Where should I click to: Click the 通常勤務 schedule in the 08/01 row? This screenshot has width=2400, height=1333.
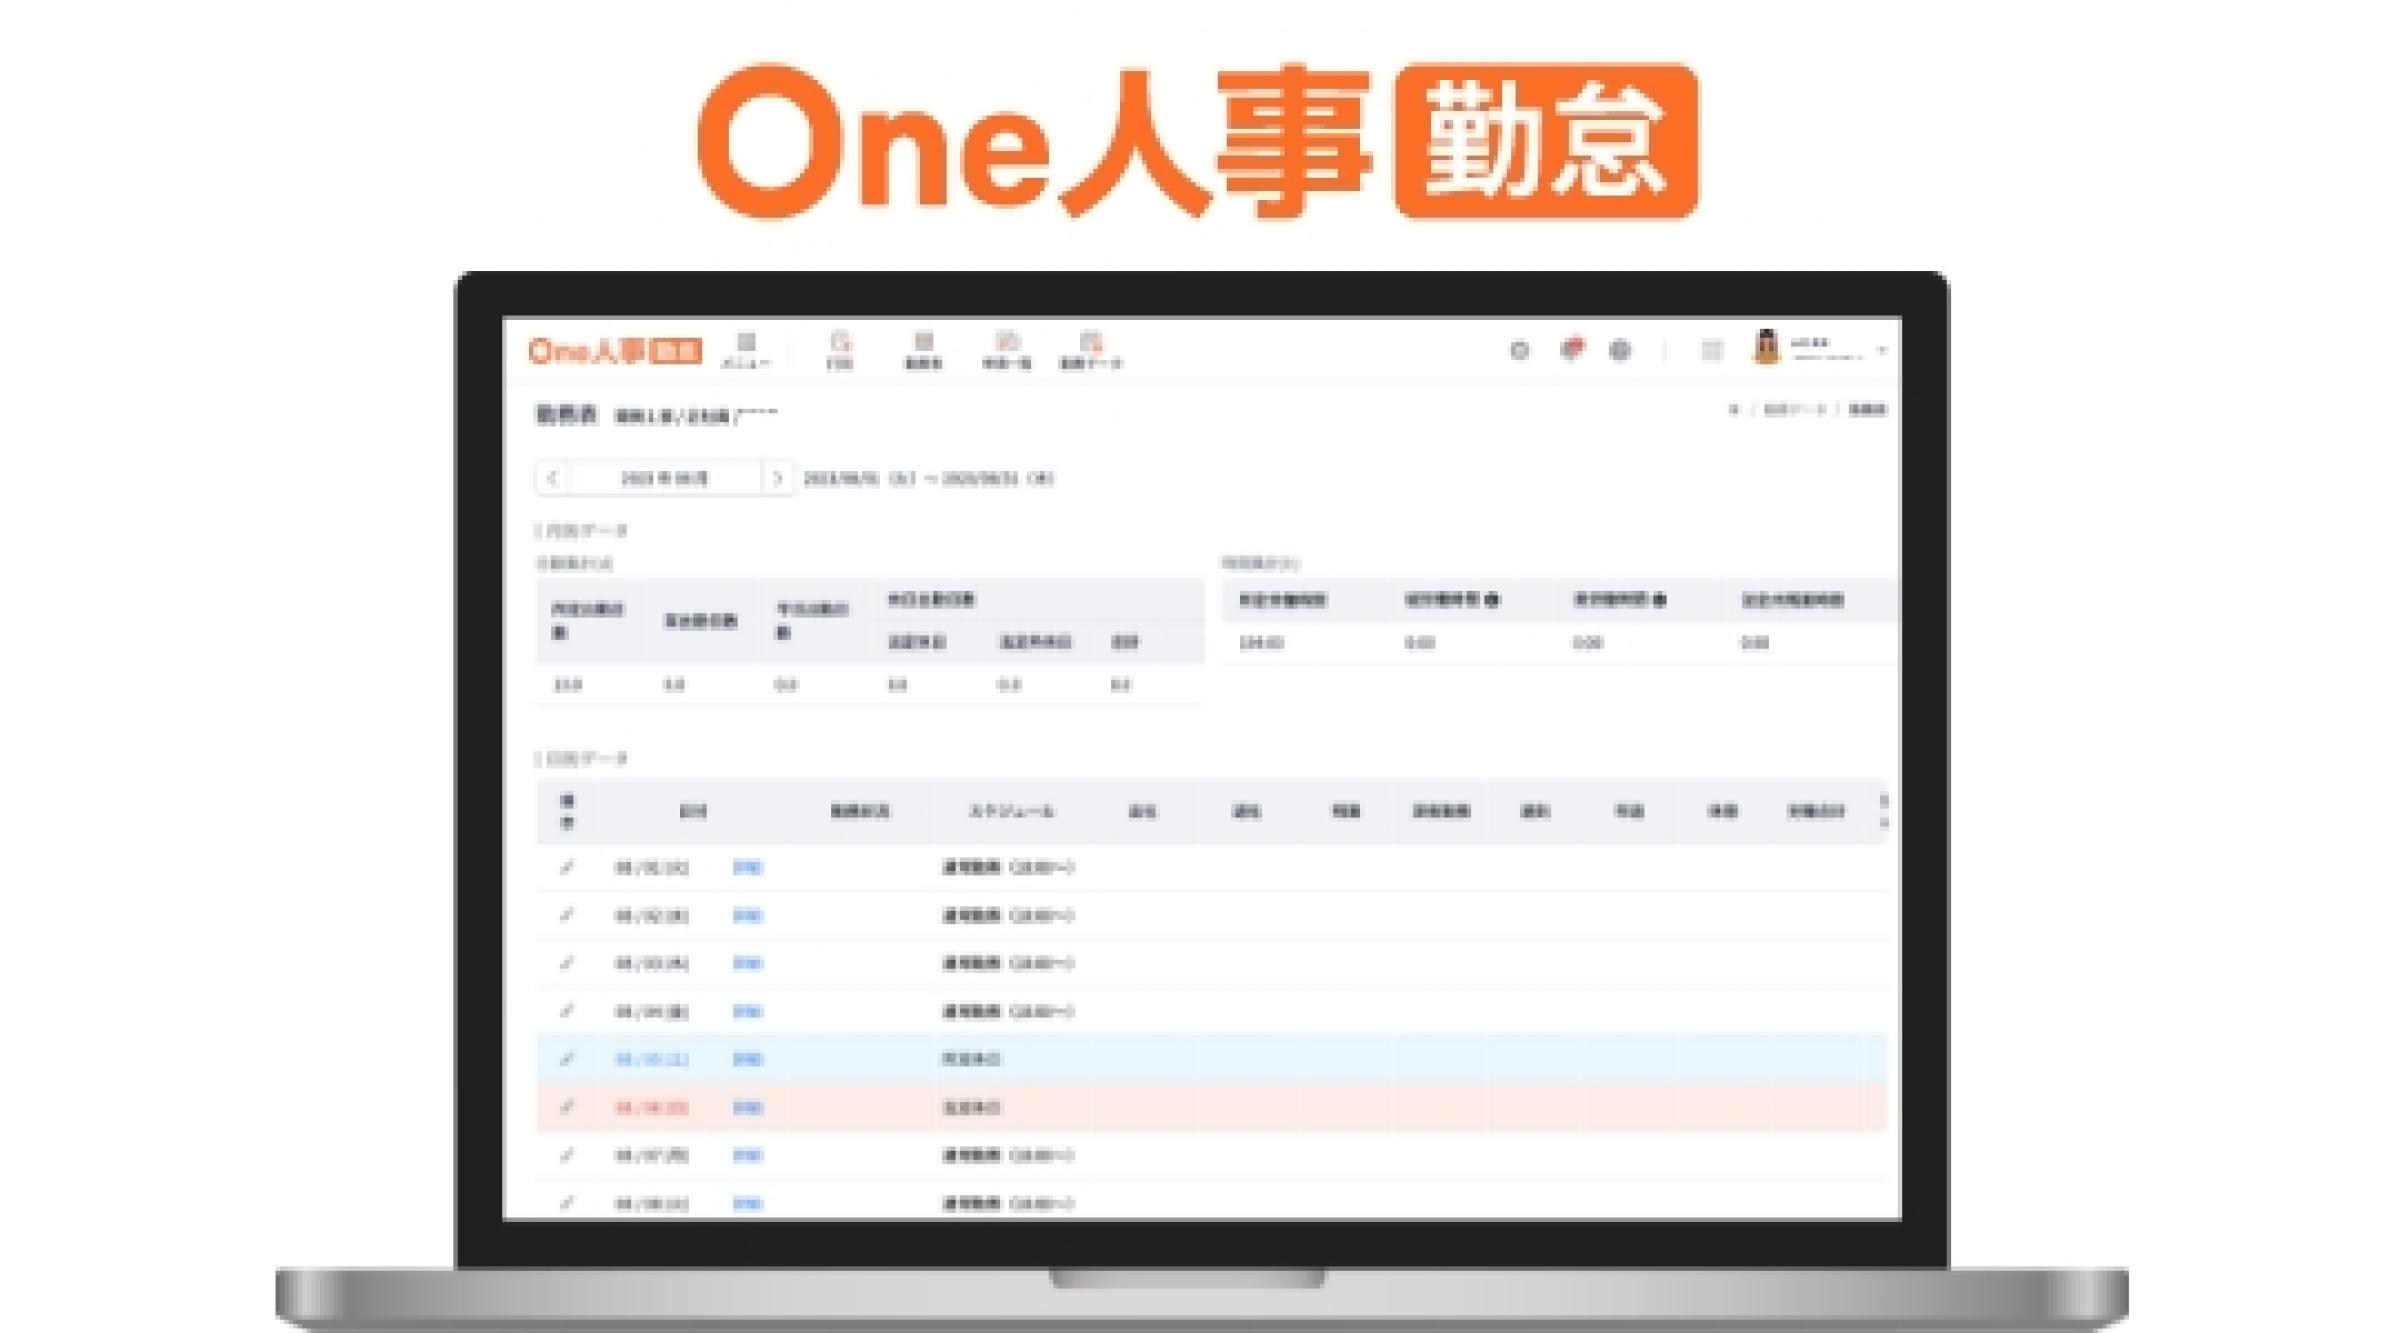(1007, 868)
